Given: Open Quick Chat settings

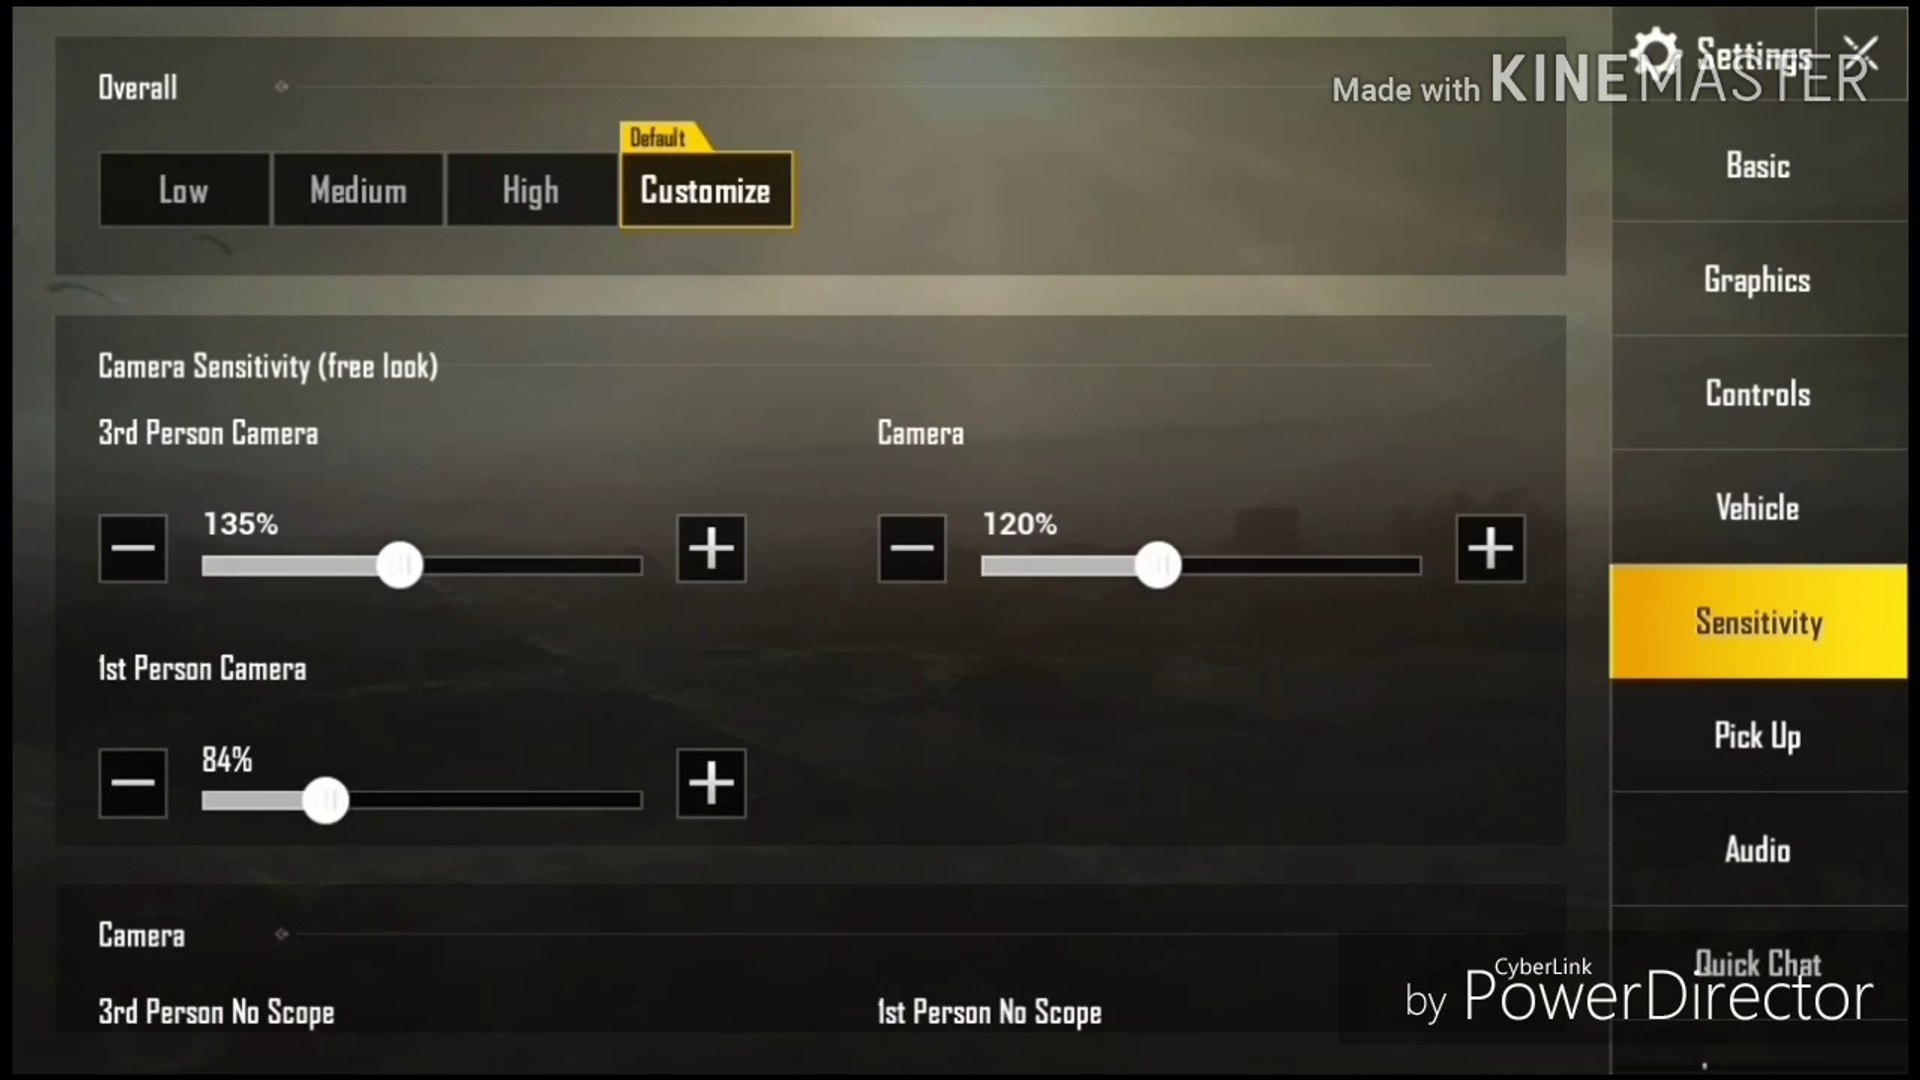Looking at the screenshot, I should [1758, 963].
